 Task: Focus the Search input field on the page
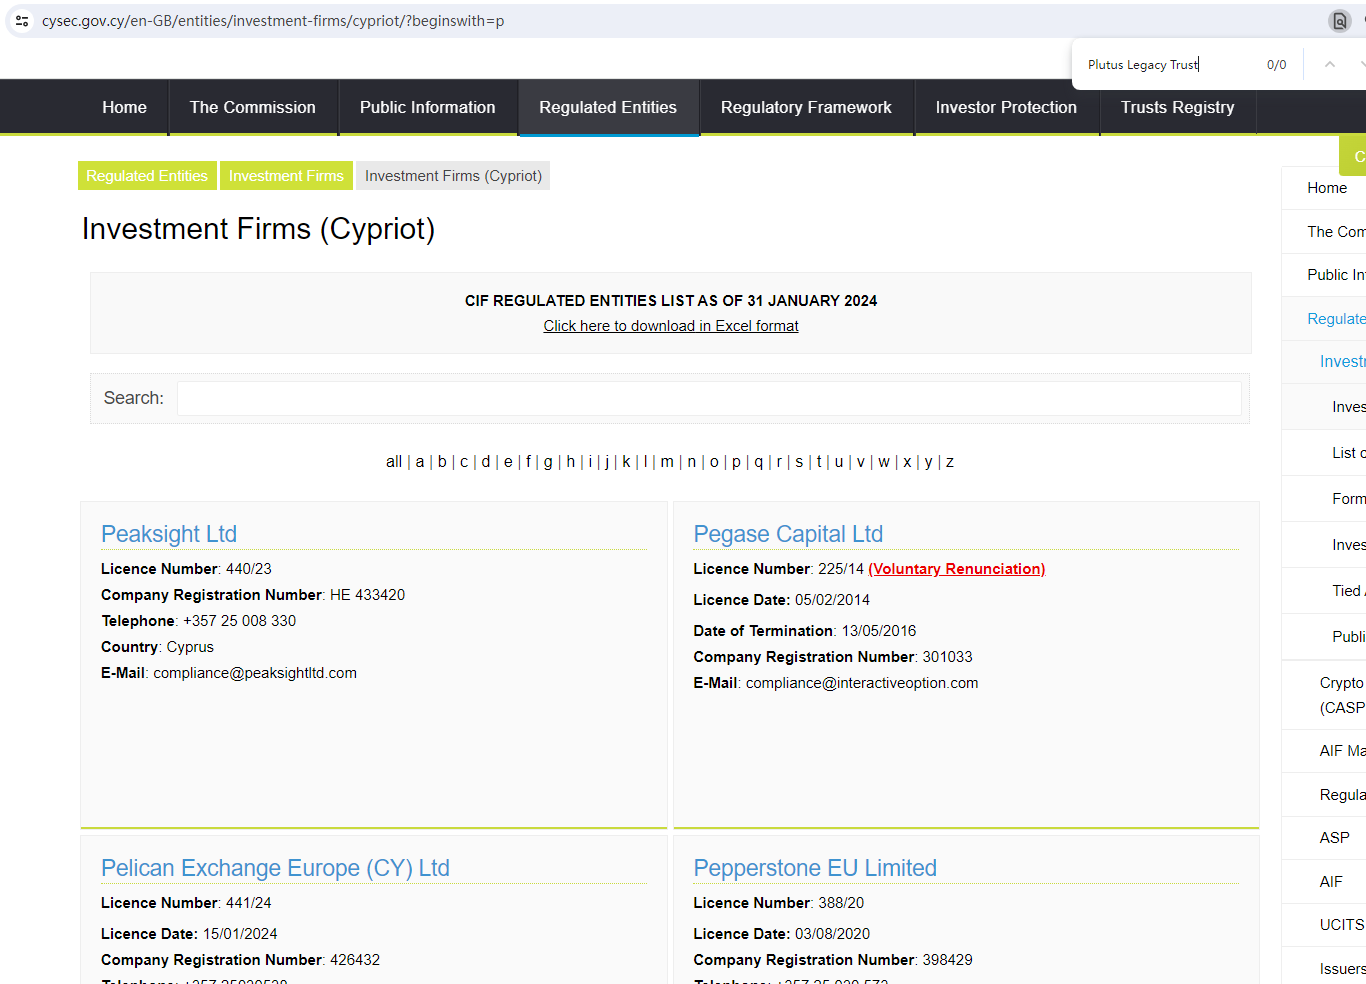click(x=709, y=398)
